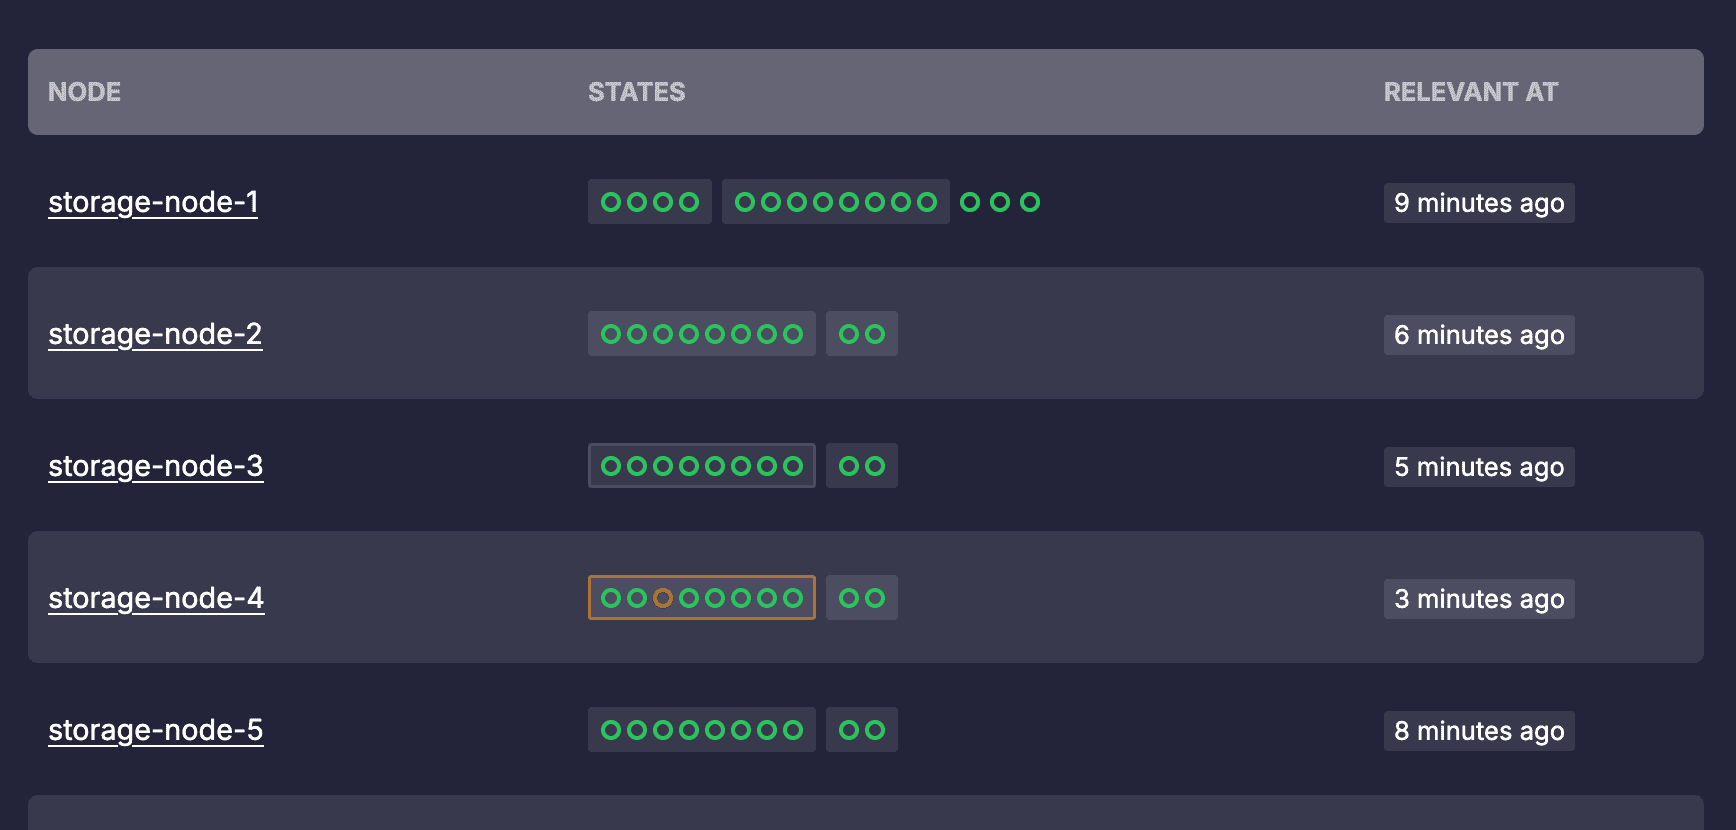Click the two-state group on storage-node-5

[x=862, y=730]
